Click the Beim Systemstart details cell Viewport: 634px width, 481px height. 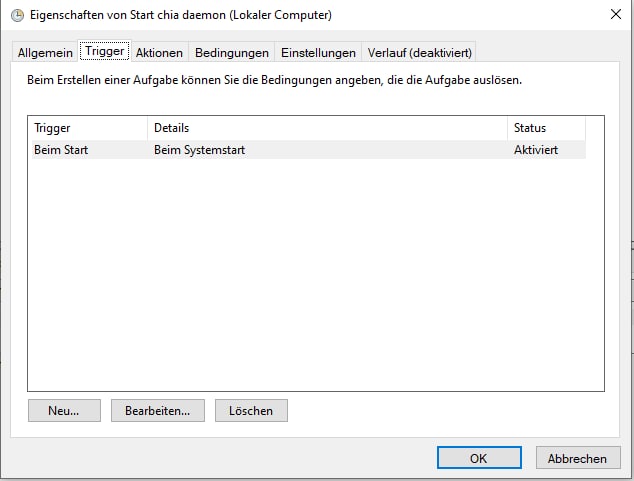[200, 150]
